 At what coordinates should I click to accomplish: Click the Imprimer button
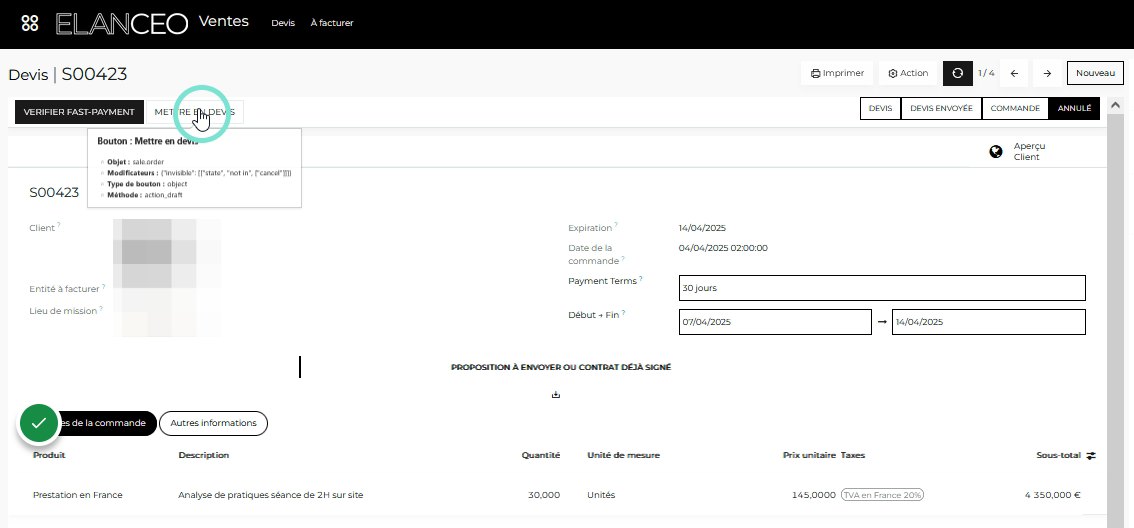pyautogui.click(x=837, y=73)
